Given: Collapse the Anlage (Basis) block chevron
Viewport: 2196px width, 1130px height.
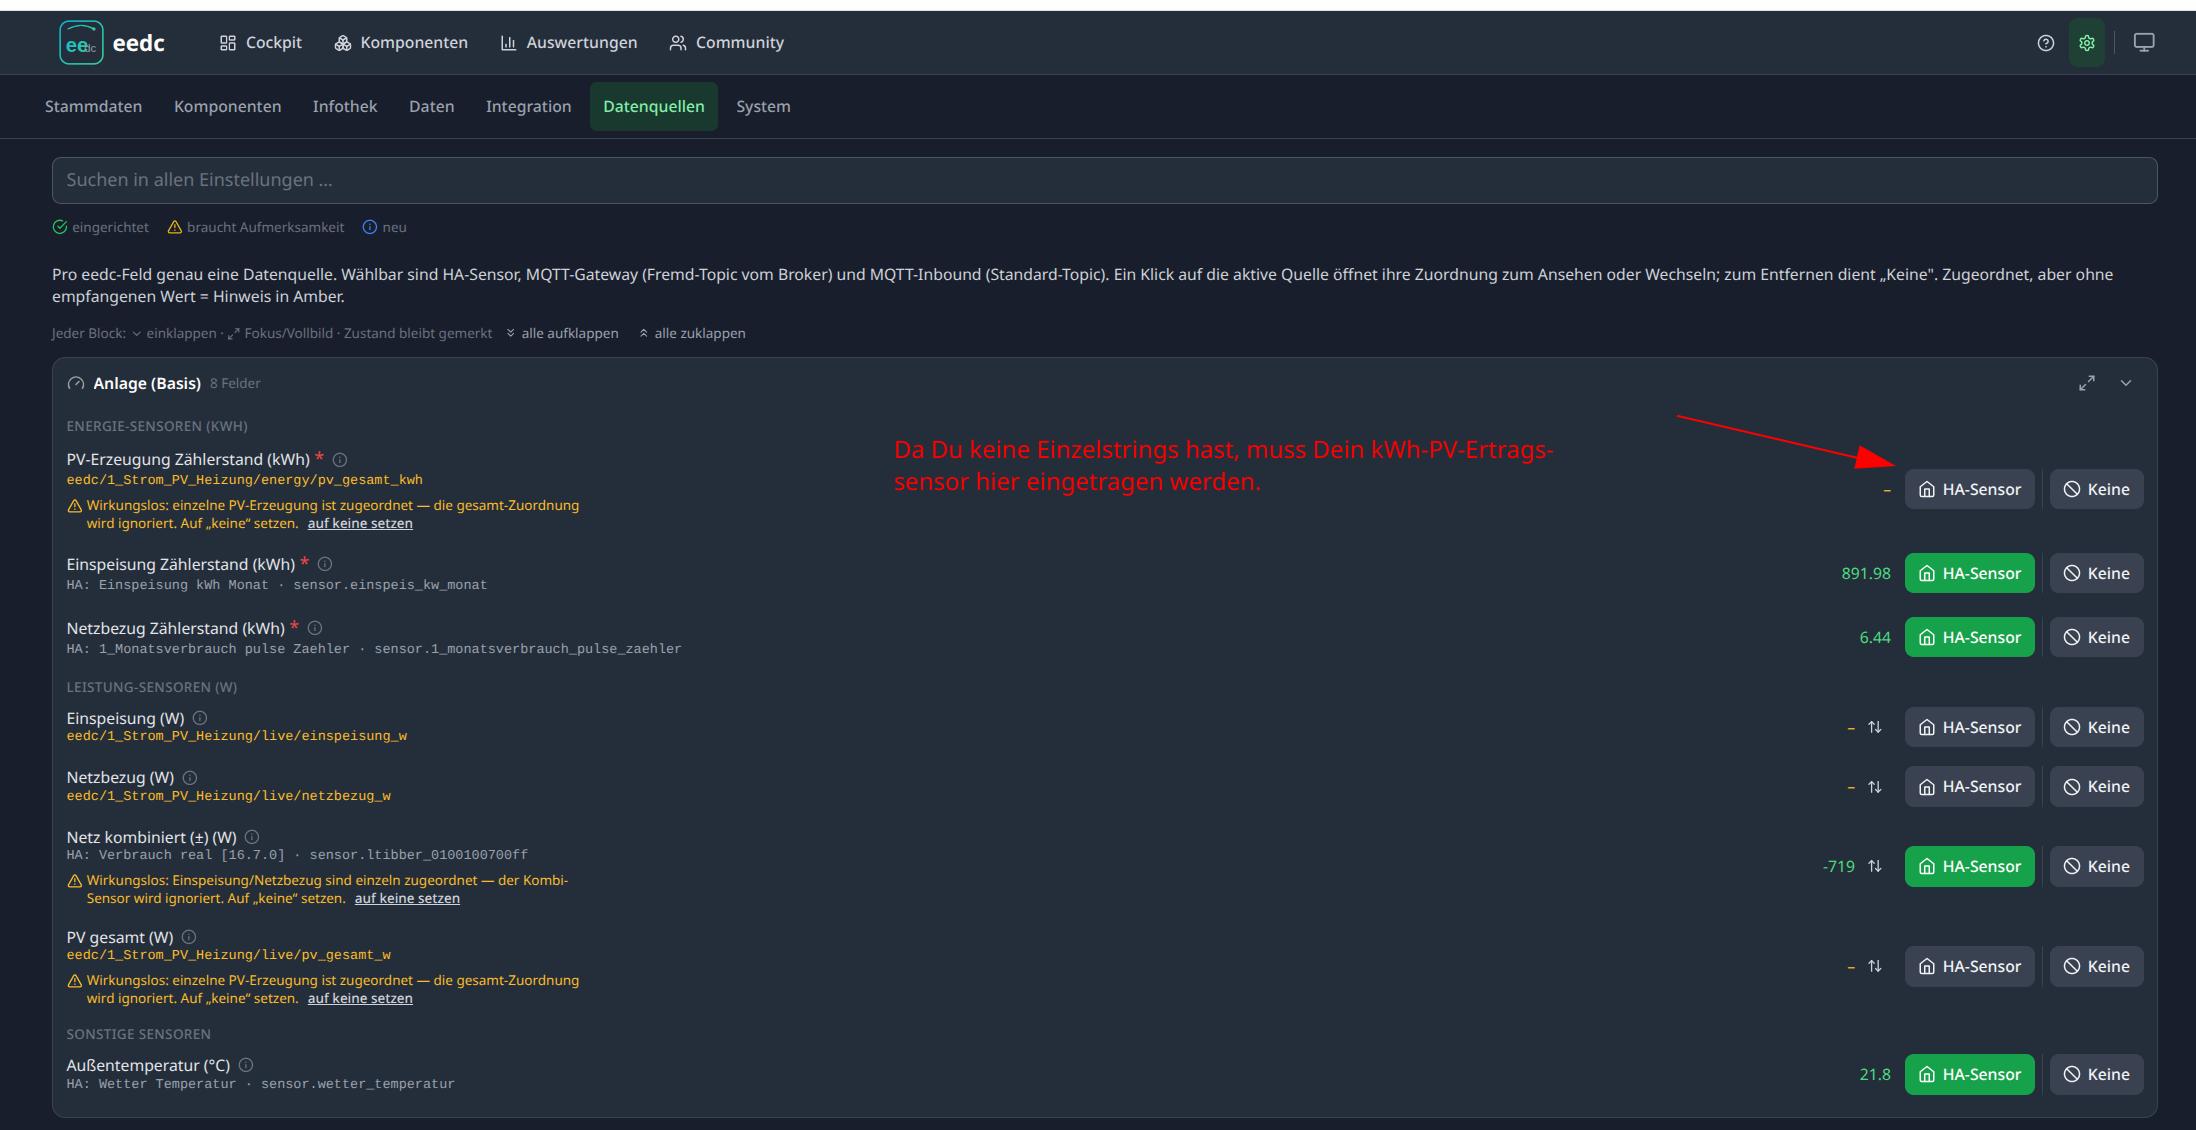Looking at the screenshot, I should tap(2126, 383).
